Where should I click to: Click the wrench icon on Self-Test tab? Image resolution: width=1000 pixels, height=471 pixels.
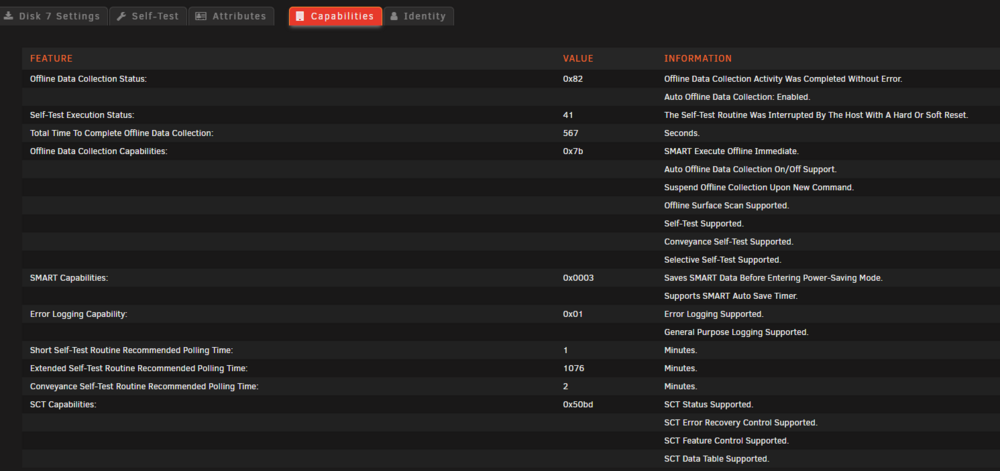tap(121, 17)
